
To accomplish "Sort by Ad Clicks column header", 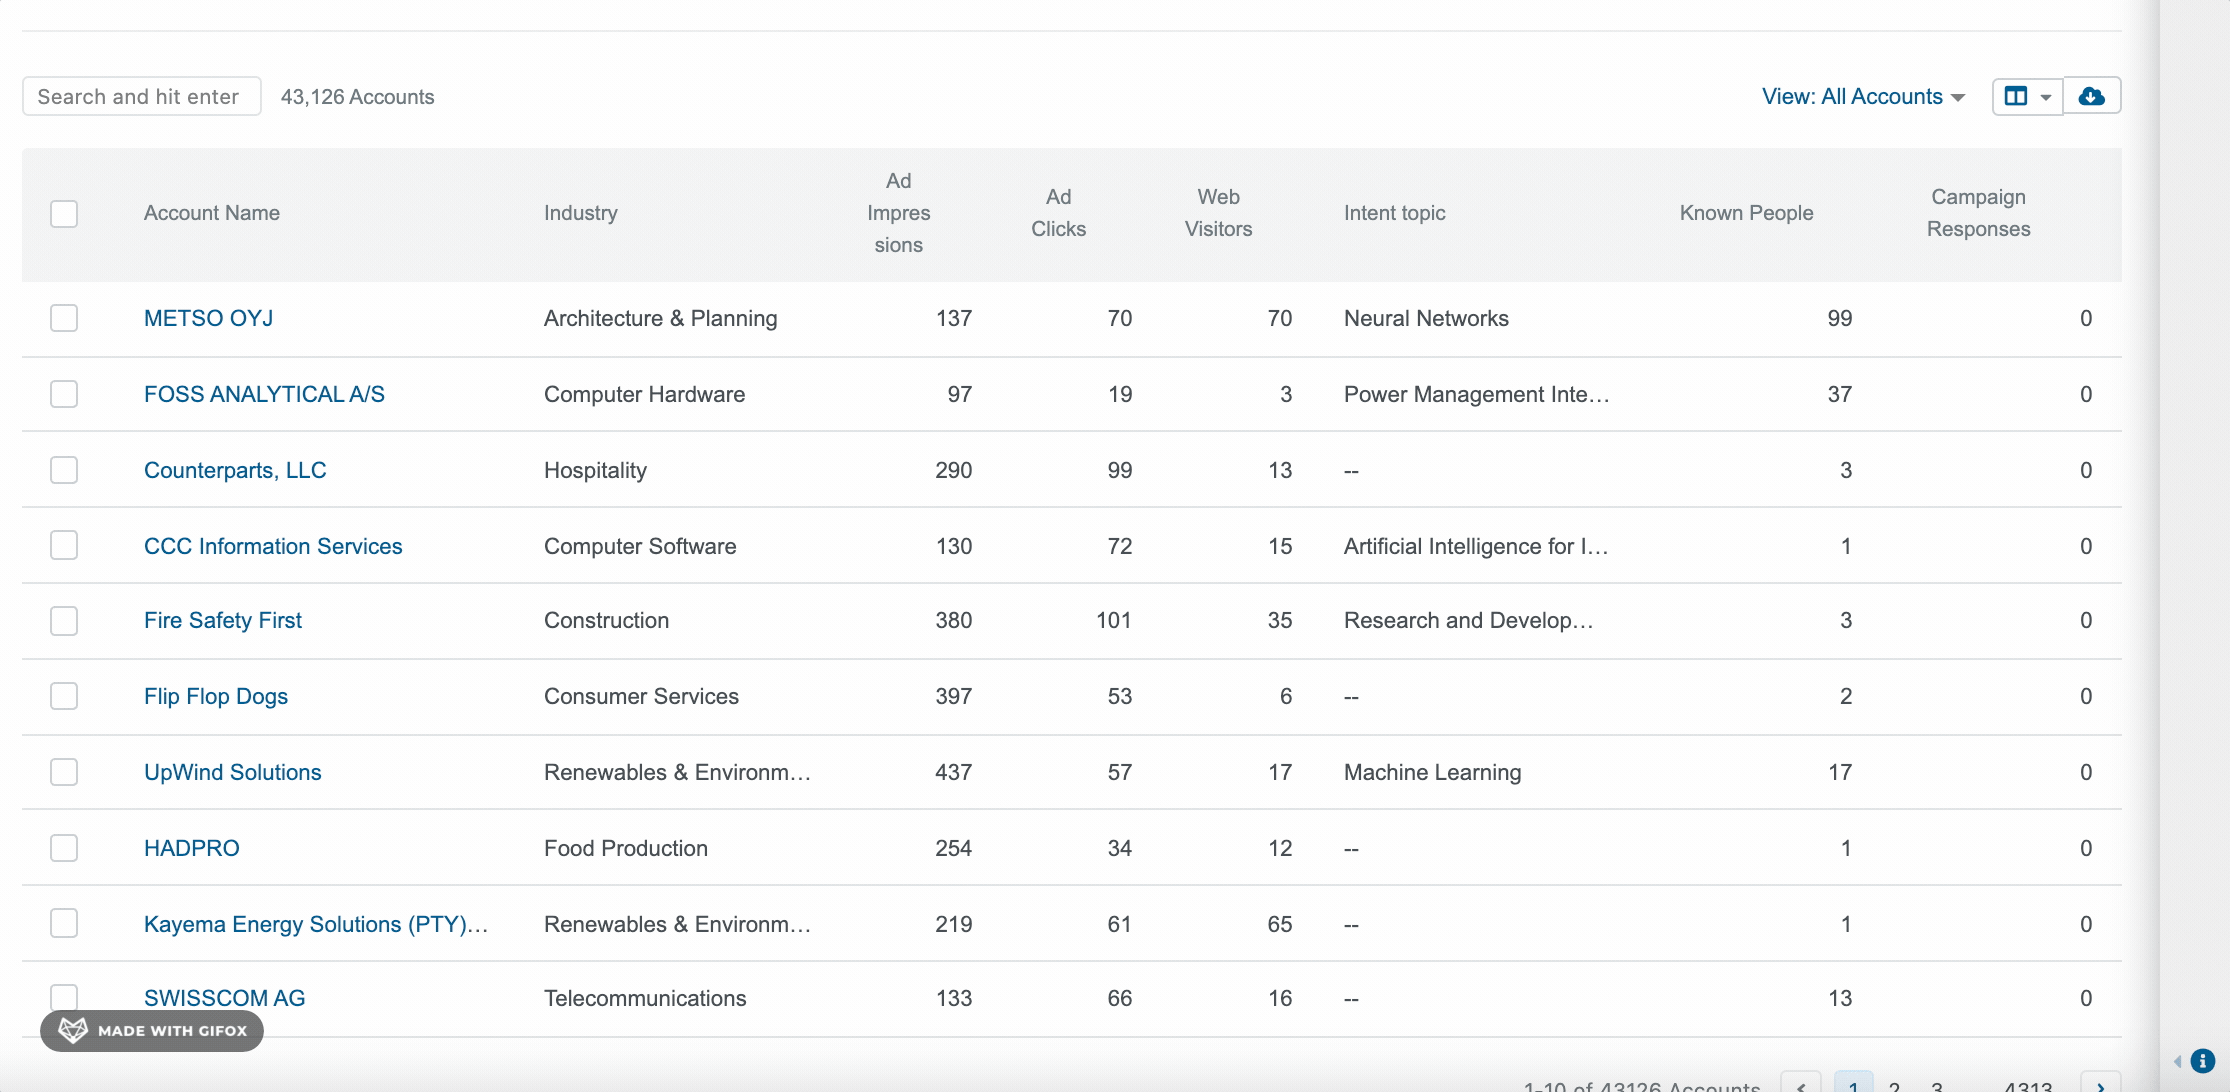I will (x=1059, y=213).
